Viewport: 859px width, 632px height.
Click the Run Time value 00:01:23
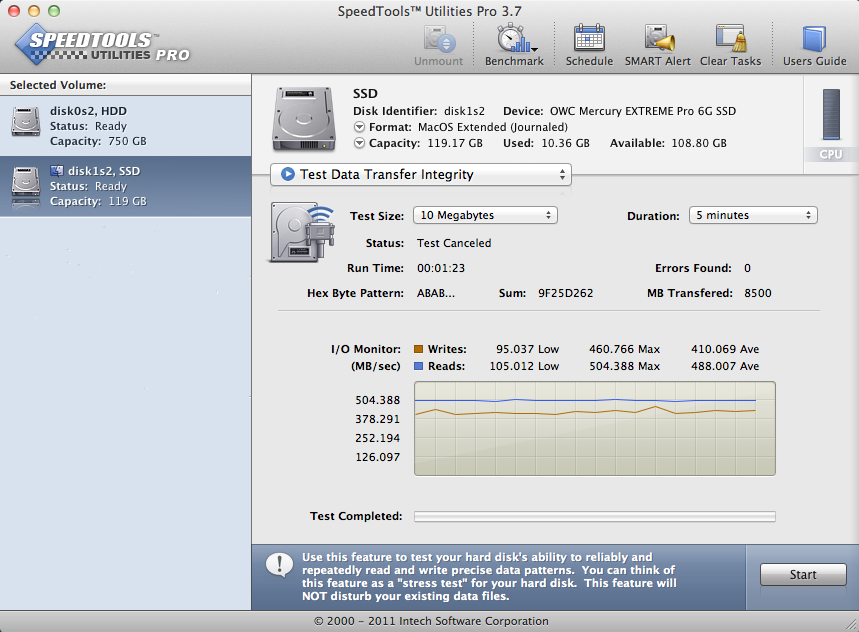[x=441, y=268]
